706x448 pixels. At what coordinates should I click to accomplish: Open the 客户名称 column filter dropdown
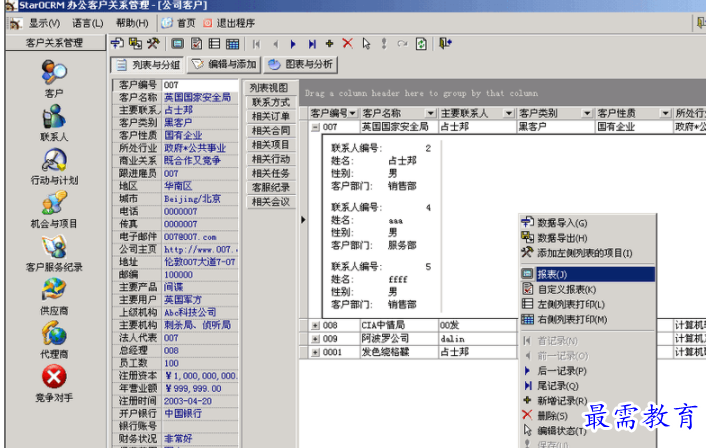(x=430, y=113)
